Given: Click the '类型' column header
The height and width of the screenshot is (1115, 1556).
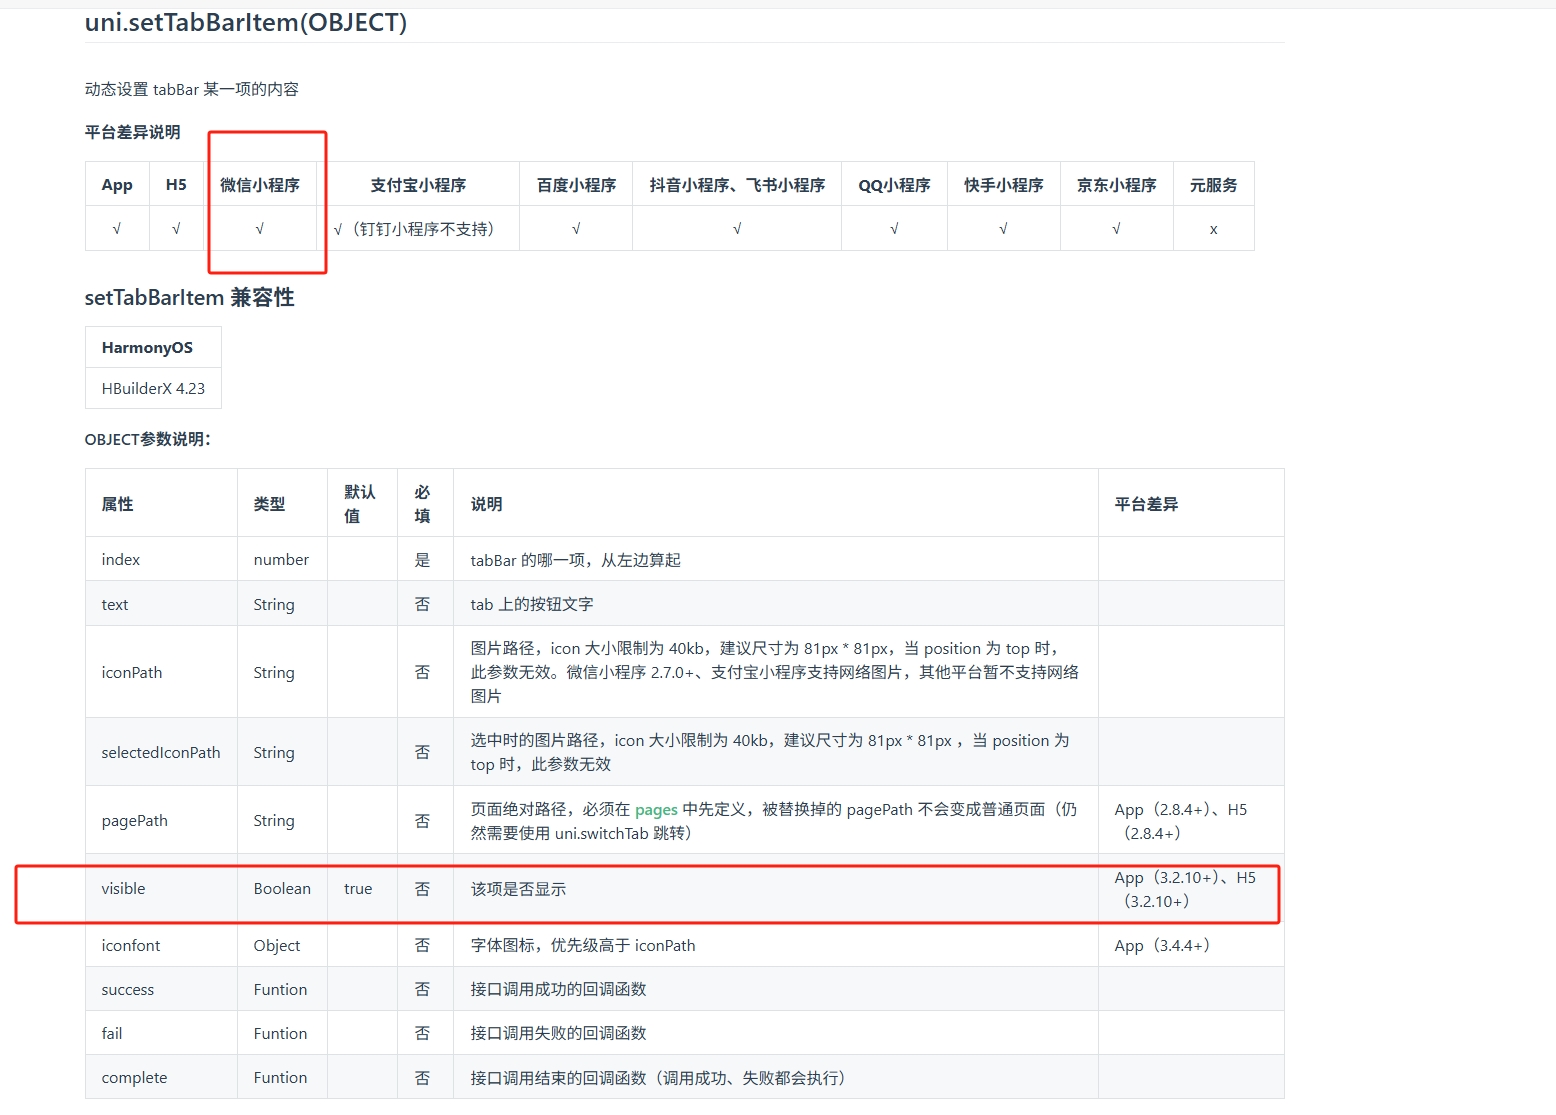Looking at the screenshot, I should 282,504.
